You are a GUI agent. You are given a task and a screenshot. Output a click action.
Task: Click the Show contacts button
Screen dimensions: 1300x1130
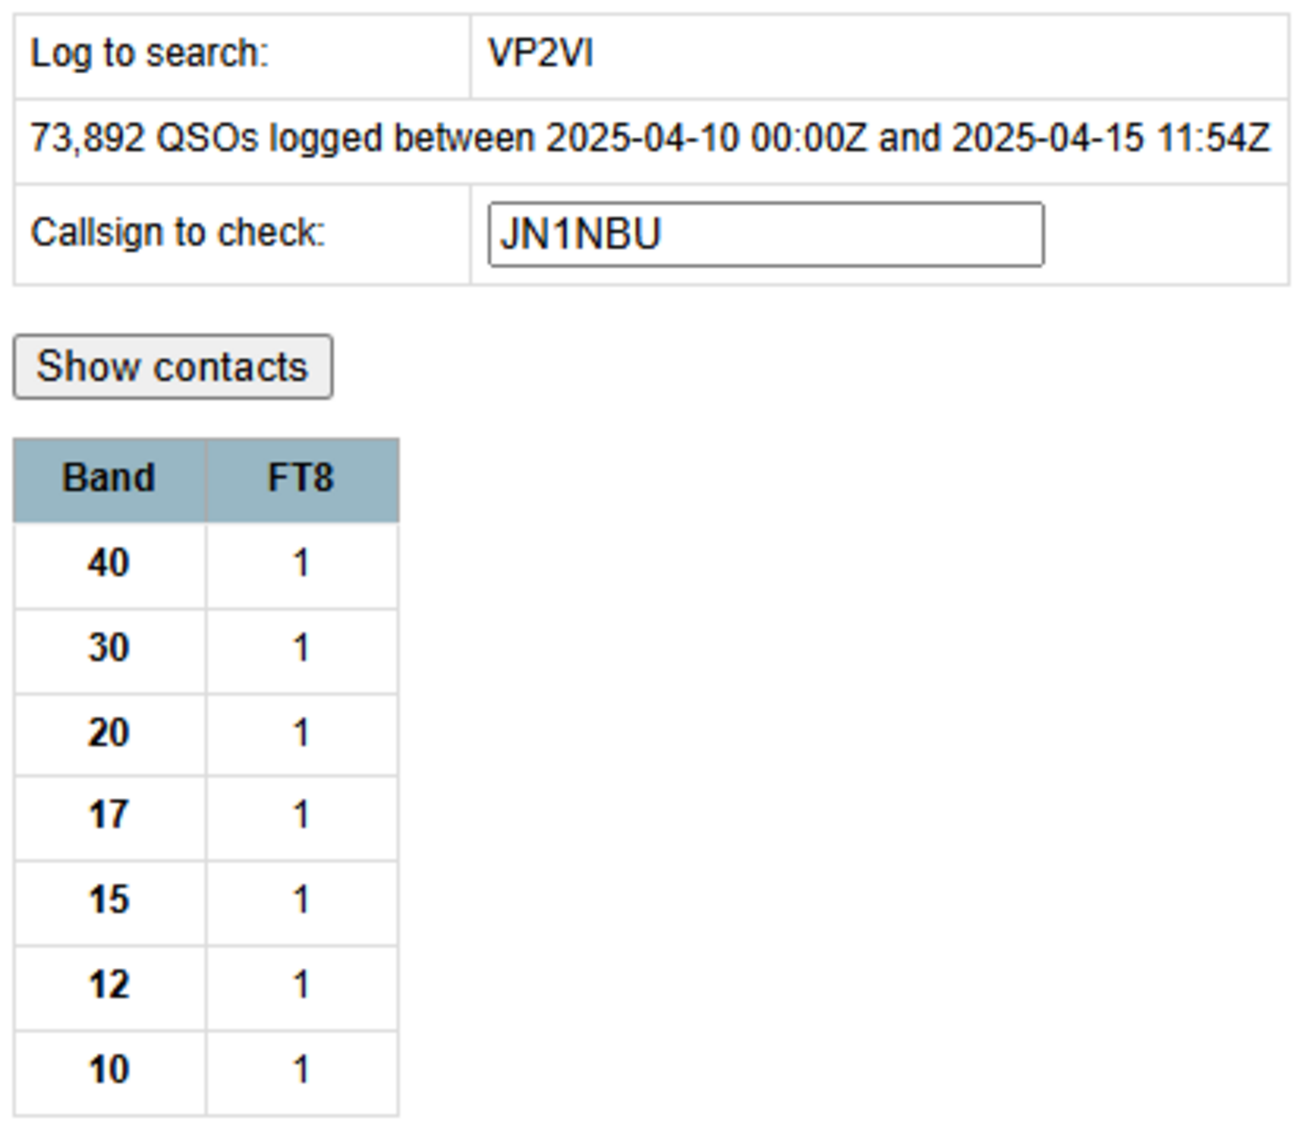click(171, 366)
